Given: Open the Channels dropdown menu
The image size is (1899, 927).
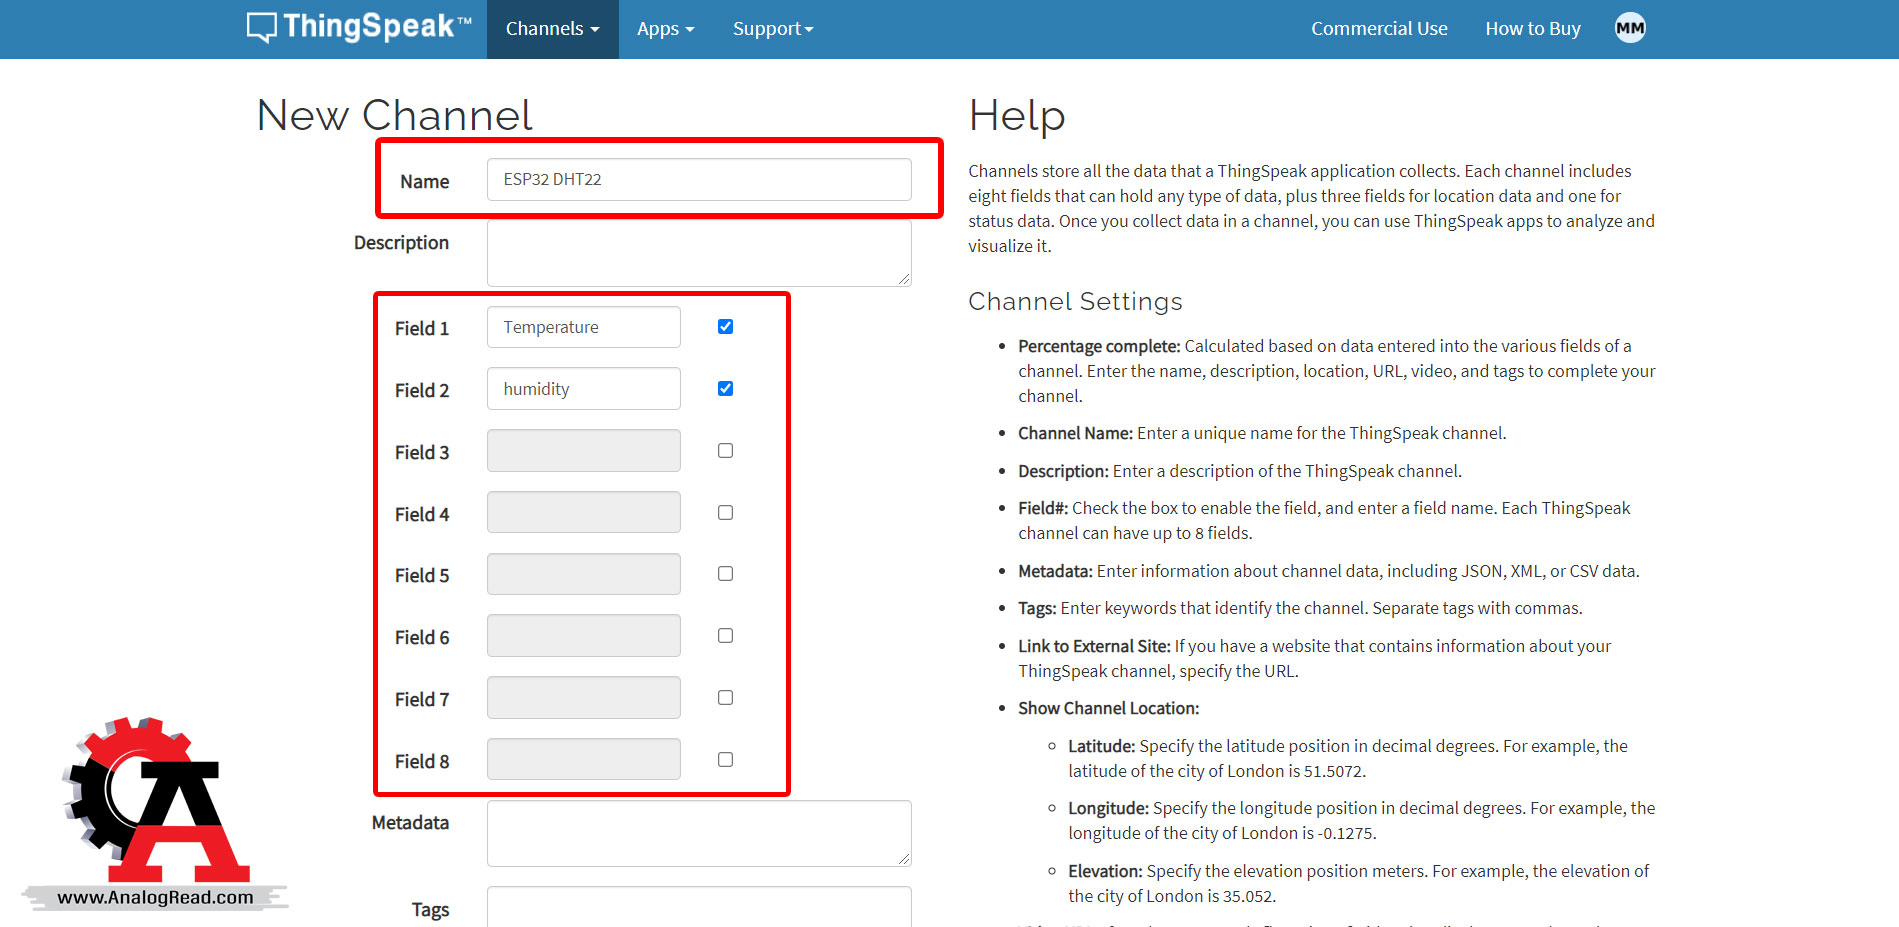Looking at the screenshot, I should click(x=552, y=29).
